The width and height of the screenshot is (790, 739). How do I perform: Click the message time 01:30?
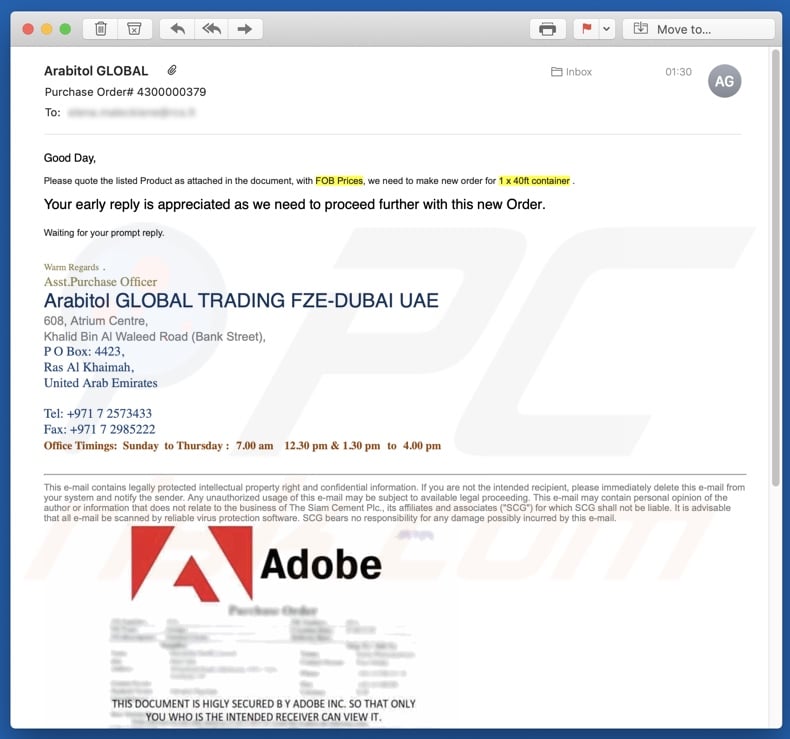click(678, 72)
